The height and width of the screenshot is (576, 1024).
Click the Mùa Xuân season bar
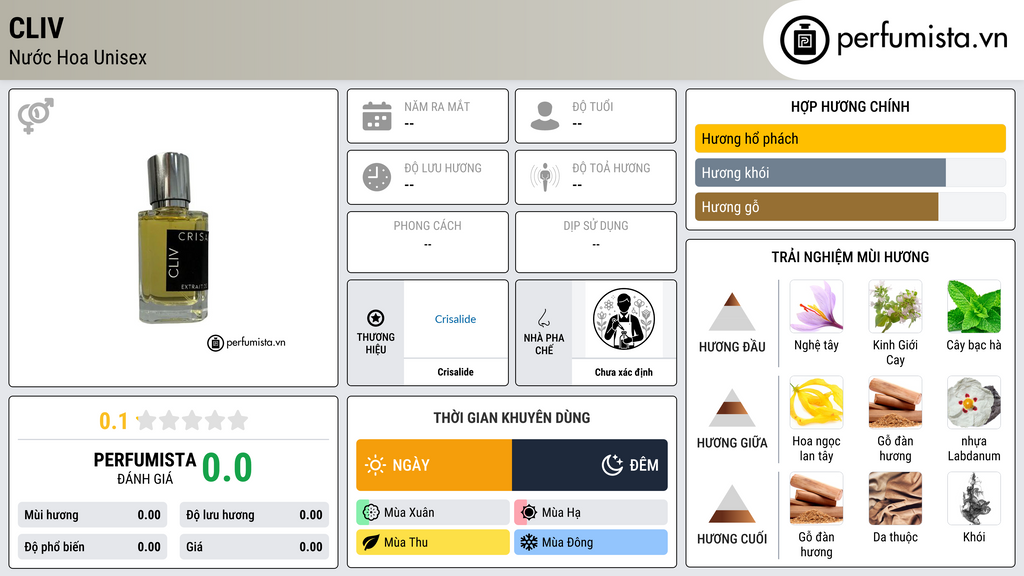(433, 513)
